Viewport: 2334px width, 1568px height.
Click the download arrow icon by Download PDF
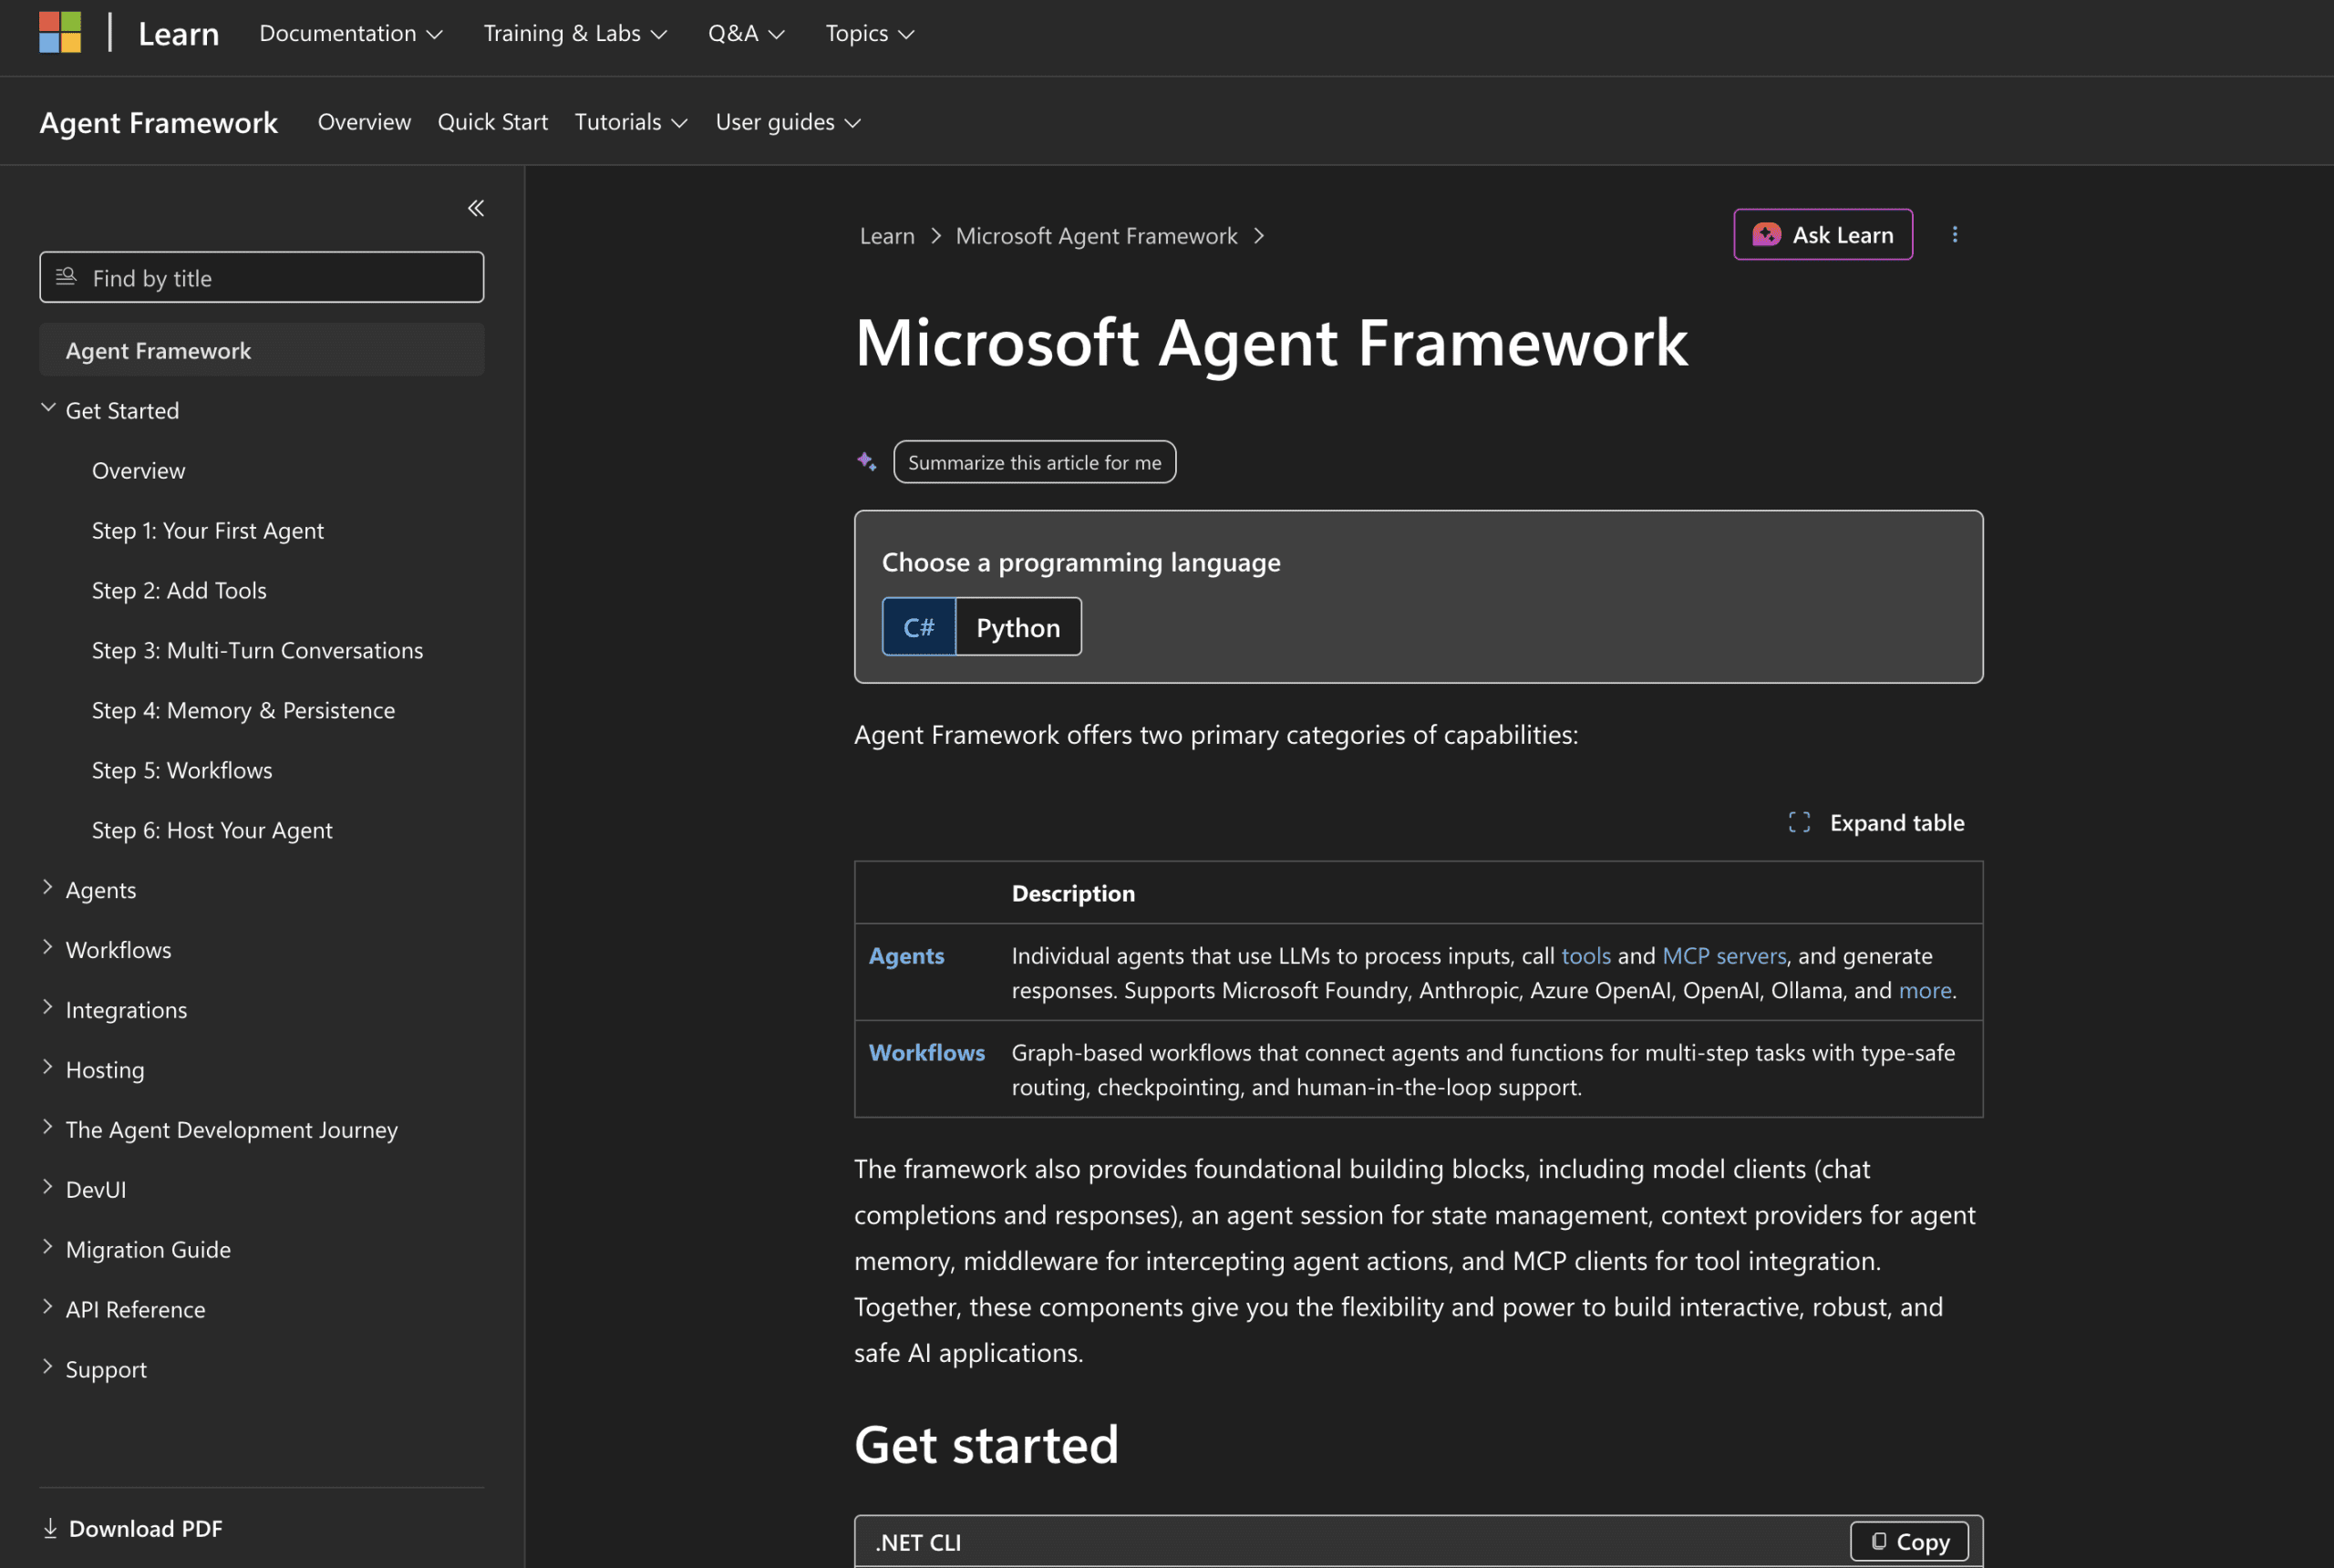tap(50, 1528)
